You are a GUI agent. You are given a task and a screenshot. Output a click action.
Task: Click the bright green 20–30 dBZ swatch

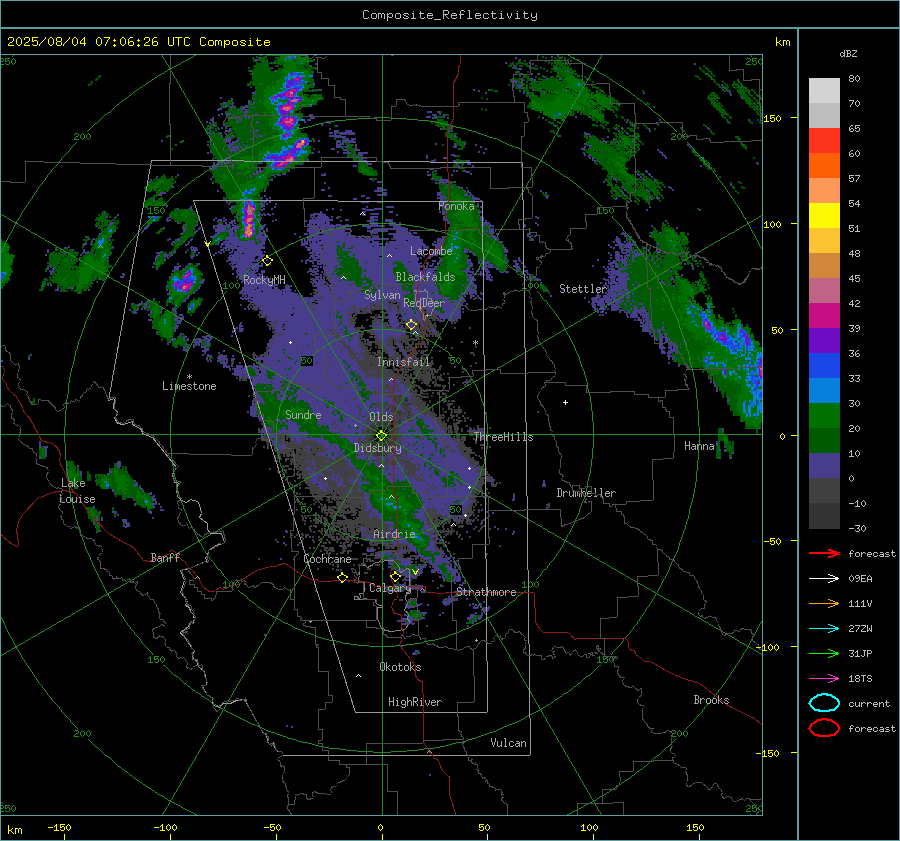824,415
